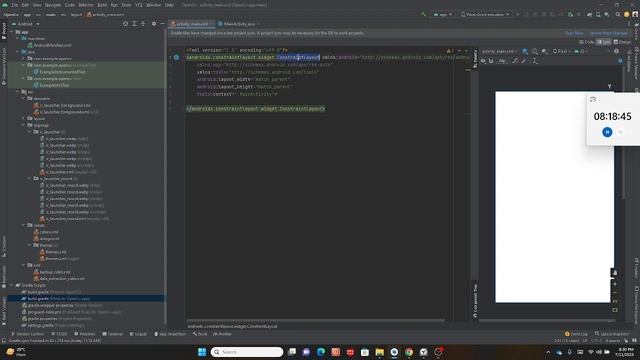This screenshot has height=360, width=640.
Task: Collapse the ic_launcher_round folder
Action: [29, 178]
